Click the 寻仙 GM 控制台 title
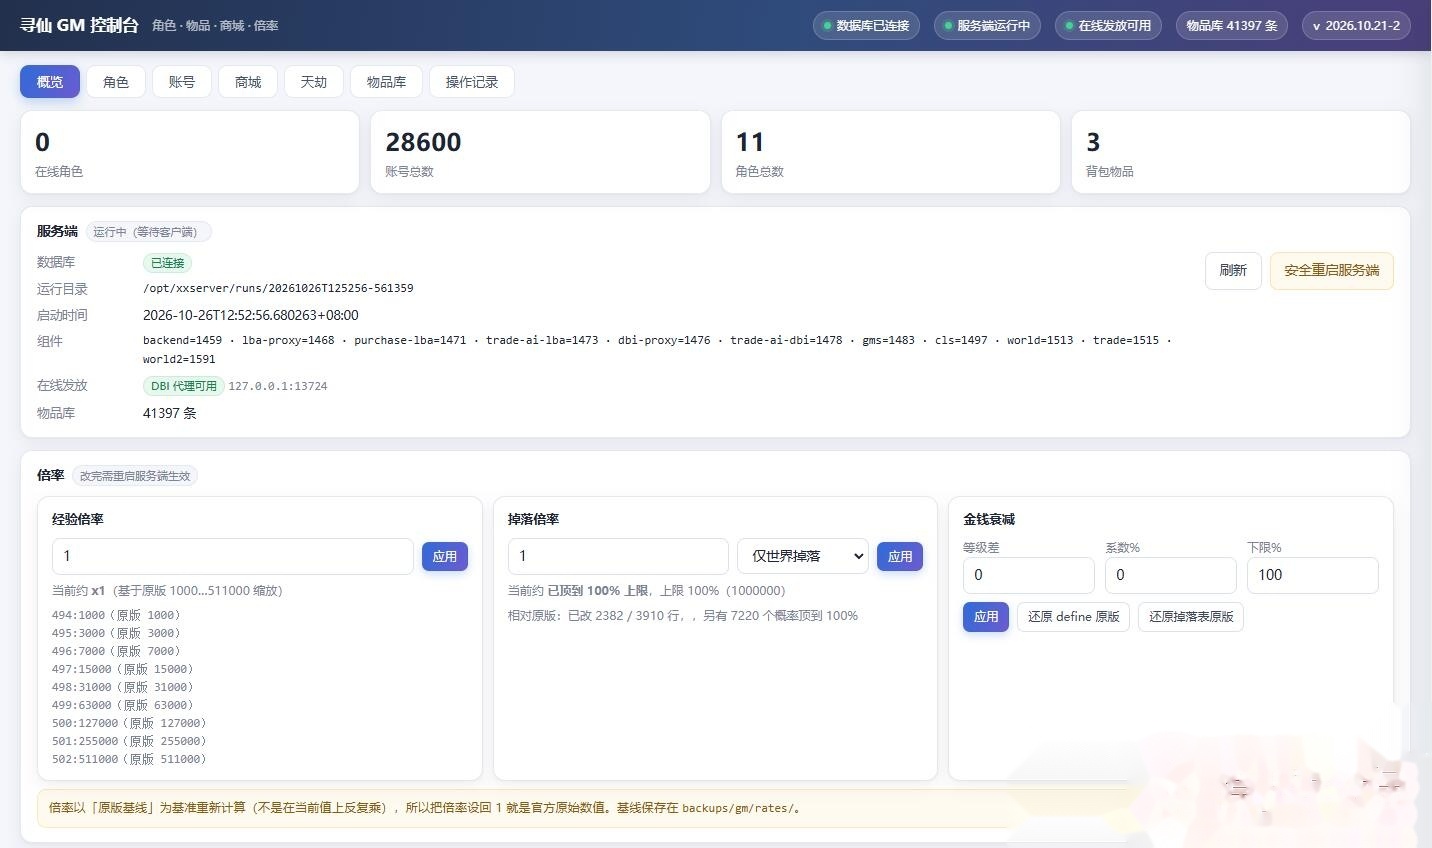Image resolution: width=1432 pixels, height=848 pixels. pyautogui.click(x=79, y=25)
